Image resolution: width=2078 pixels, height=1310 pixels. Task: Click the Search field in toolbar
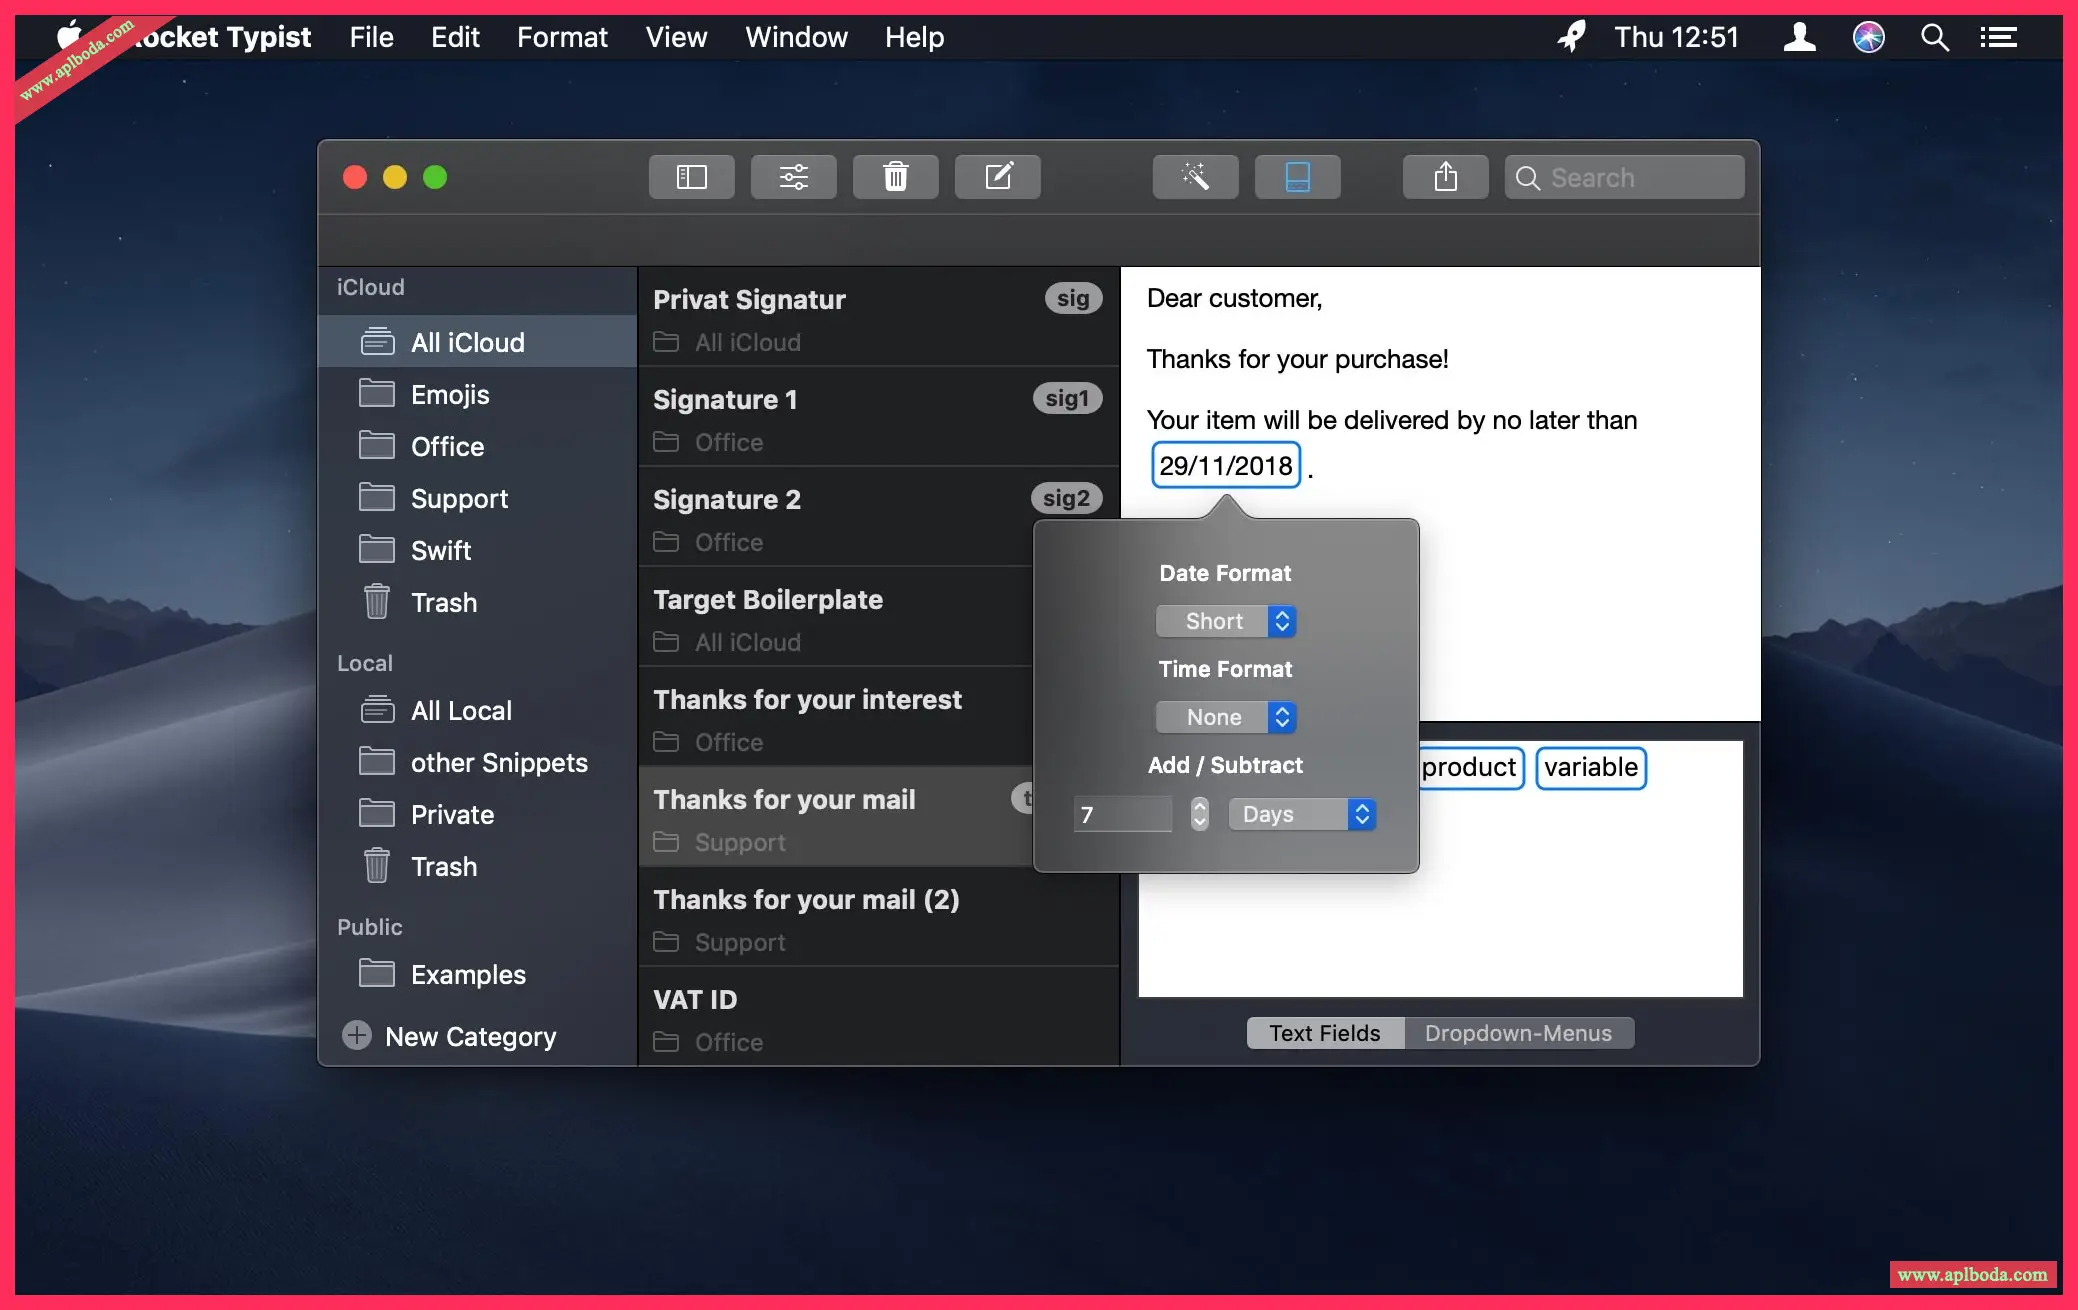click(1624, 177)
